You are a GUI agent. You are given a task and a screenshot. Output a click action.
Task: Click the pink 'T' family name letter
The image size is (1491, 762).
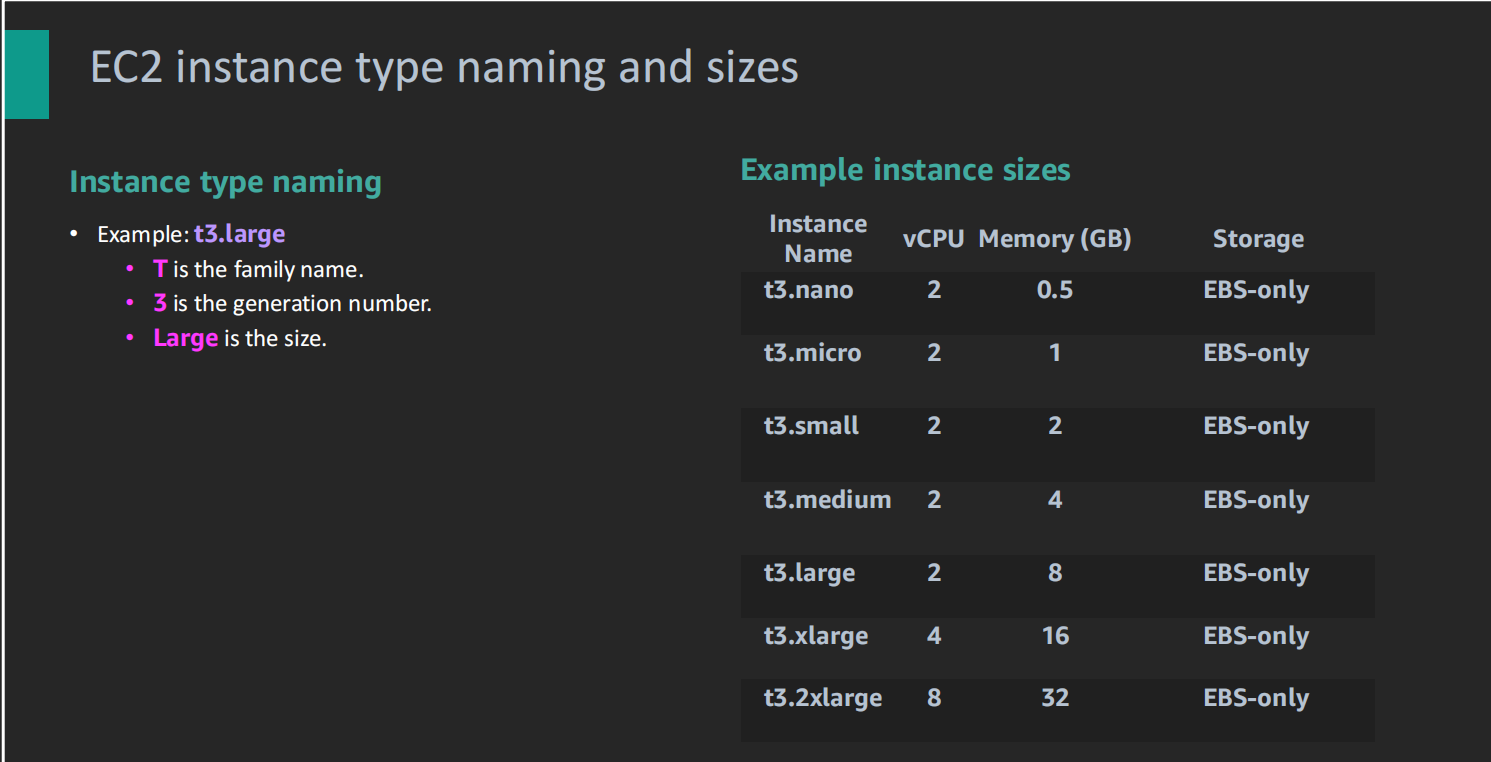[160, 269]
